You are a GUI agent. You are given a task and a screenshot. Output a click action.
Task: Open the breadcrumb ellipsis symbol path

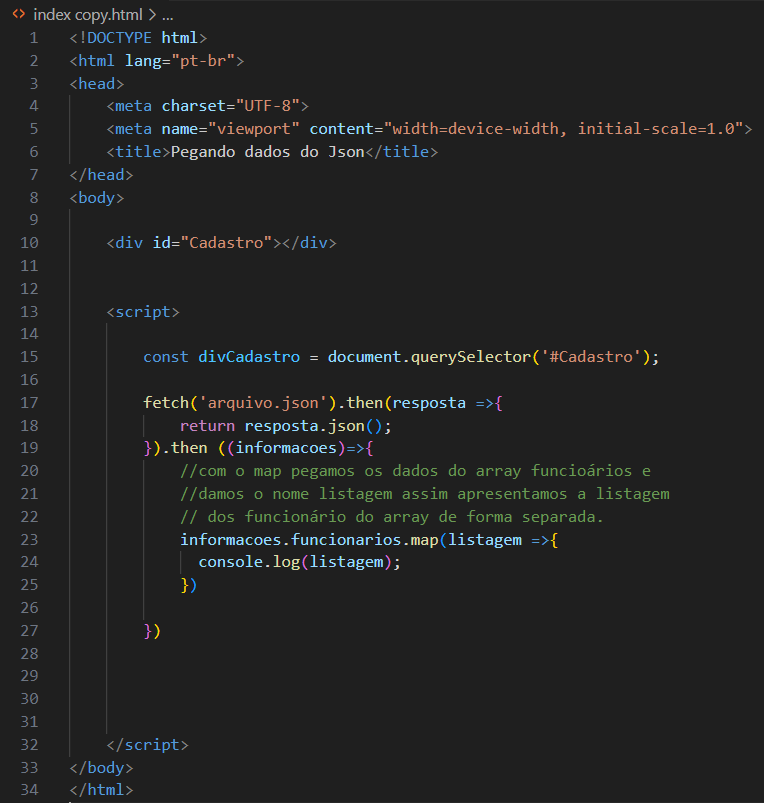tap(167, 16)
